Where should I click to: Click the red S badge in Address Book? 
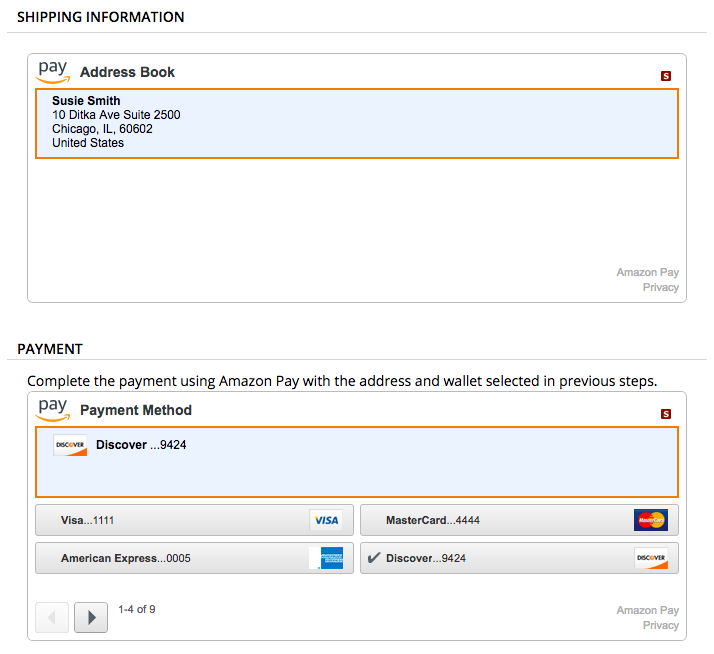[666, 76]
